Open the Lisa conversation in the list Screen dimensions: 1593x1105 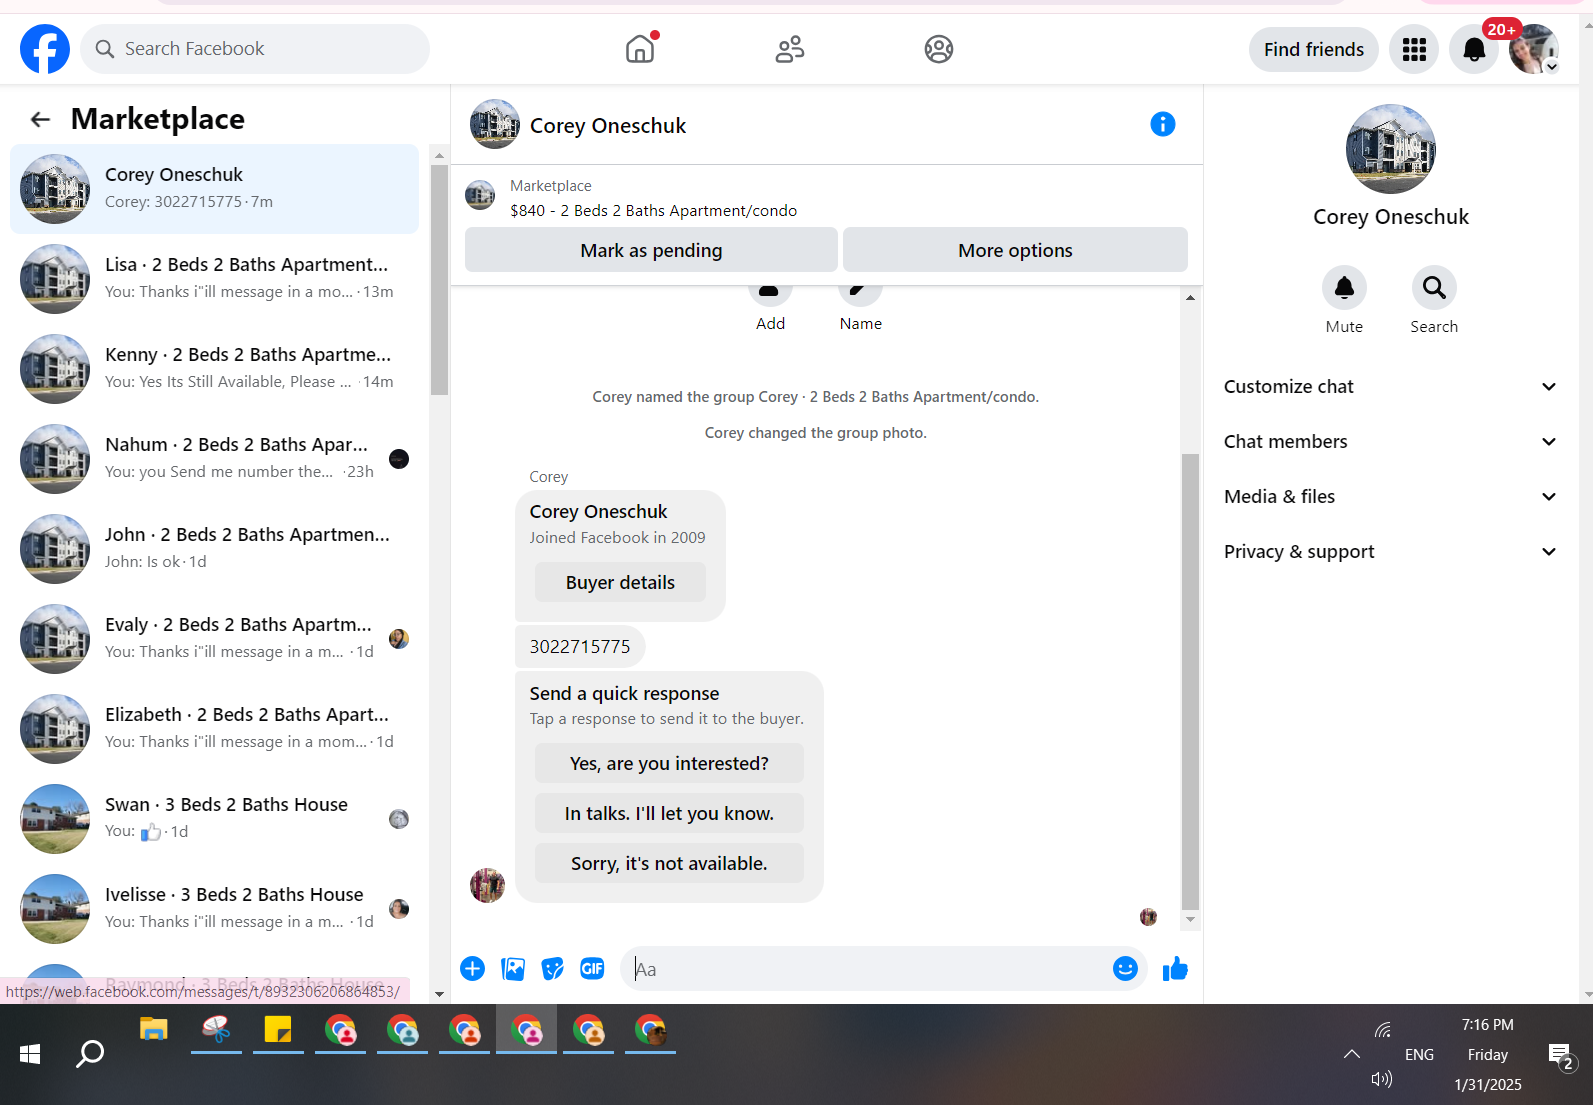[x=215, y=279]
